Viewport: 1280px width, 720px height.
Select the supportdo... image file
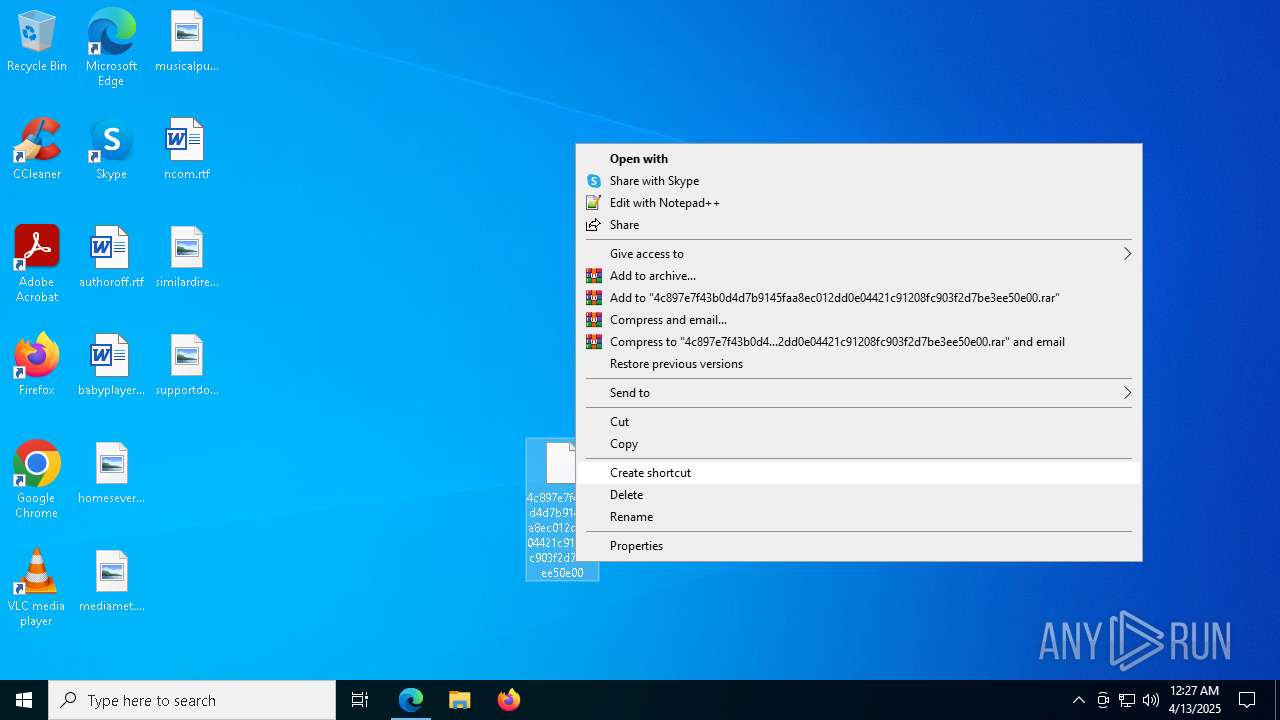(x=187, y=366)
